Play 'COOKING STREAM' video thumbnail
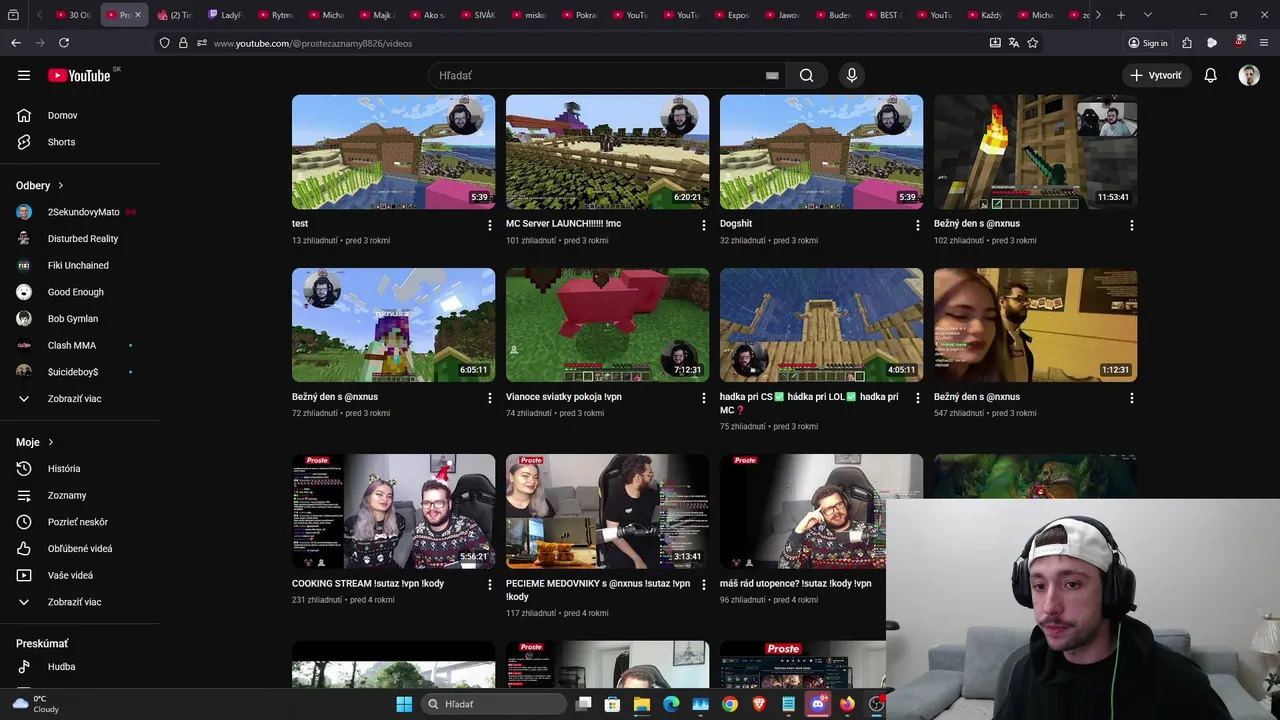This screenshot has height=720, width=1280. click(x=393, y=511)
